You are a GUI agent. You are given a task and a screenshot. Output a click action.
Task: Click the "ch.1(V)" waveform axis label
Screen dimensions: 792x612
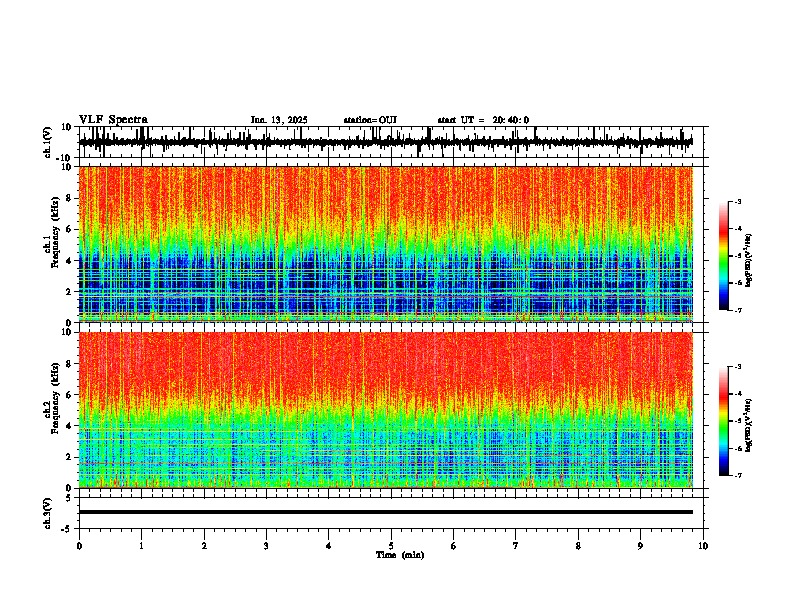48,142
